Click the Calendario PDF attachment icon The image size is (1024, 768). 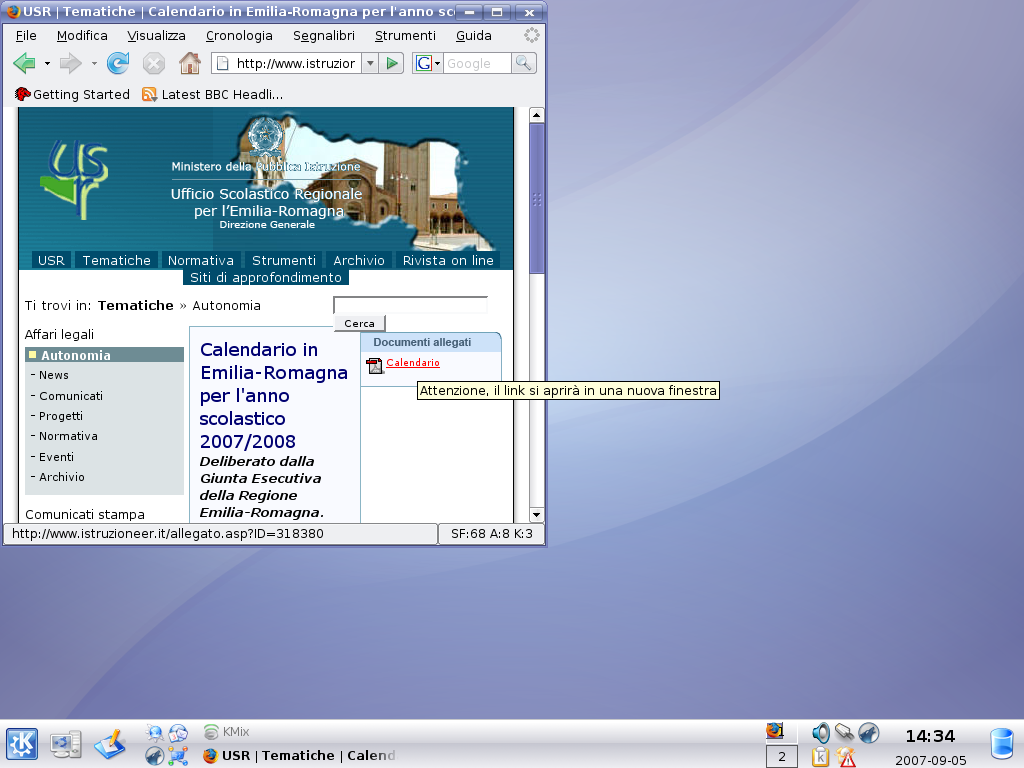(375, 365)
